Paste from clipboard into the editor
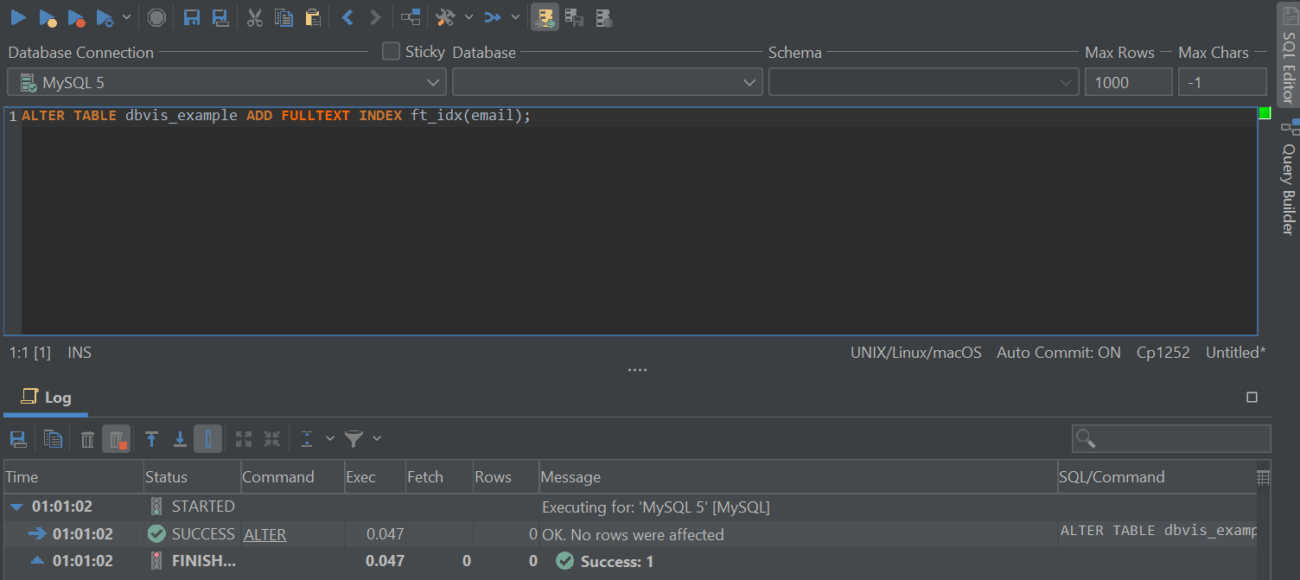Screen dimensions: 1300x580 pos(313,17)
